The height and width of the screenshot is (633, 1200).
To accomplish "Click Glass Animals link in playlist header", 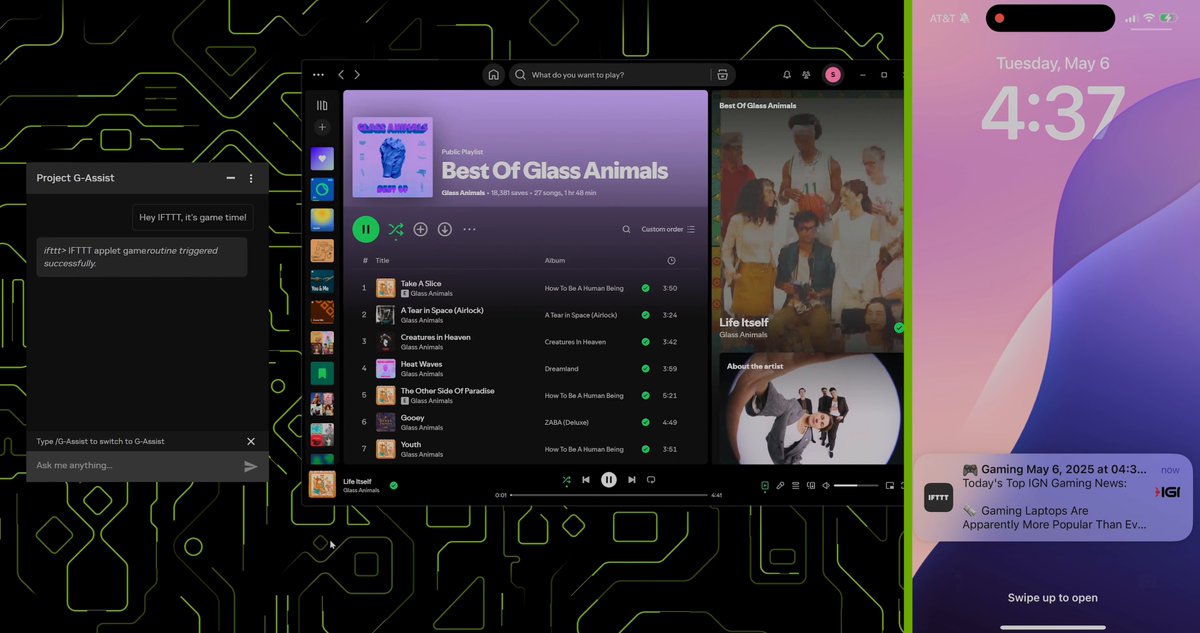I will tap(464, 192).
